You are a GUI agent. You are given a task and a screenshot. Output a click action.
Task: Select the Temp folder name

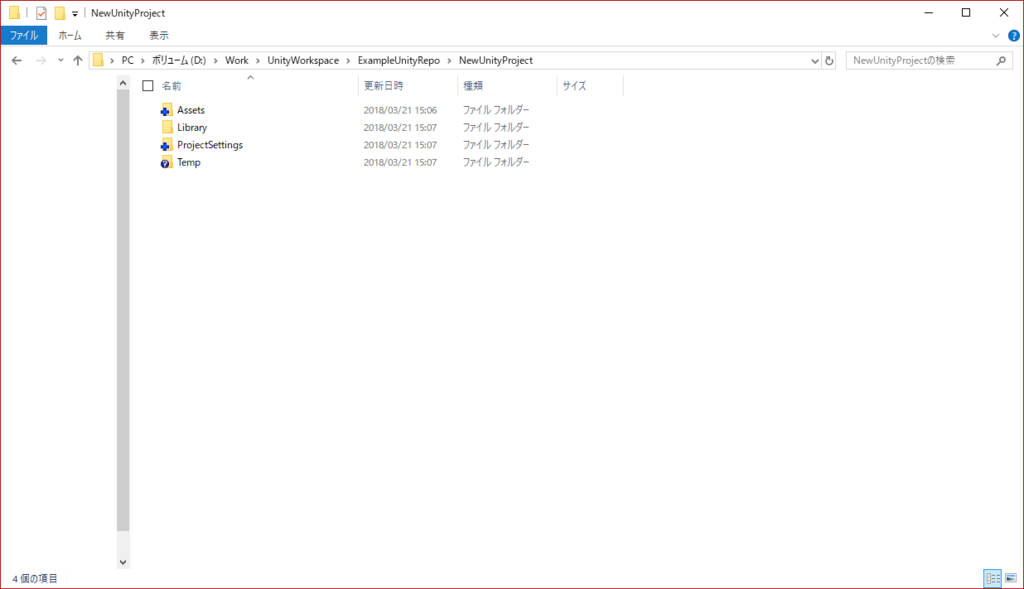point(189,163)
